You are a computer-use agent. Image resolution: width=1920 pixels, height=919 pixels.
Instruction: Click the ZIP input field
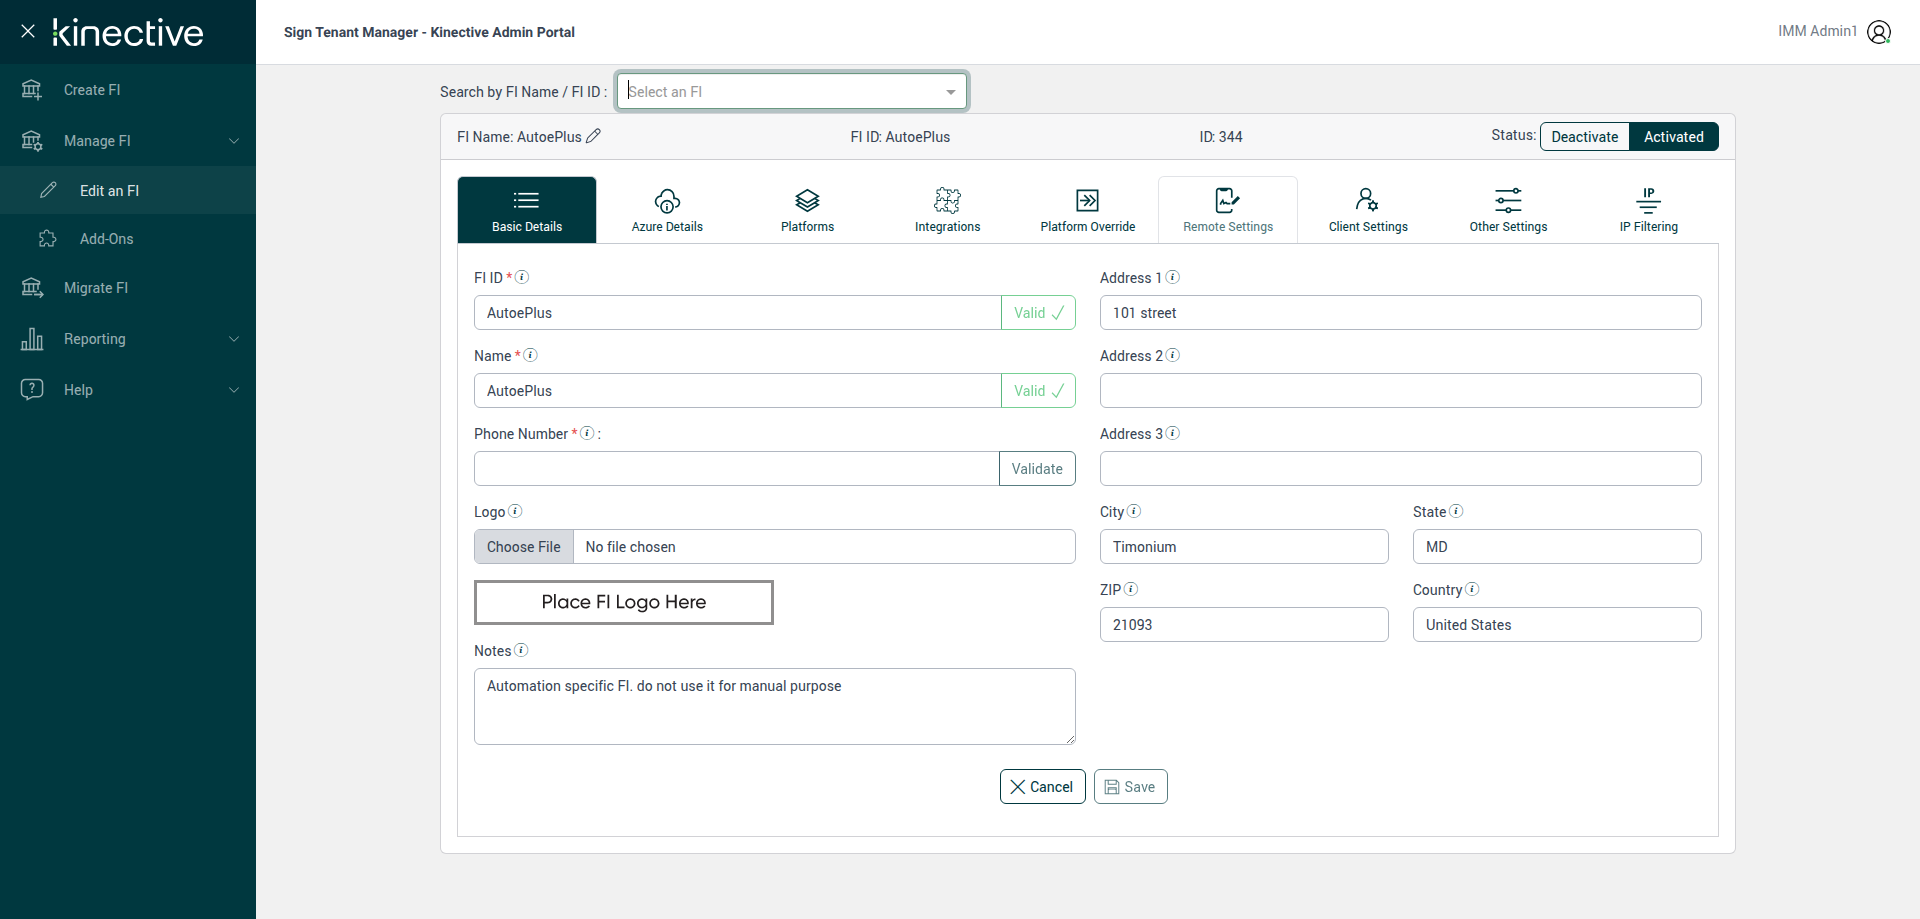coord(1244,625)
